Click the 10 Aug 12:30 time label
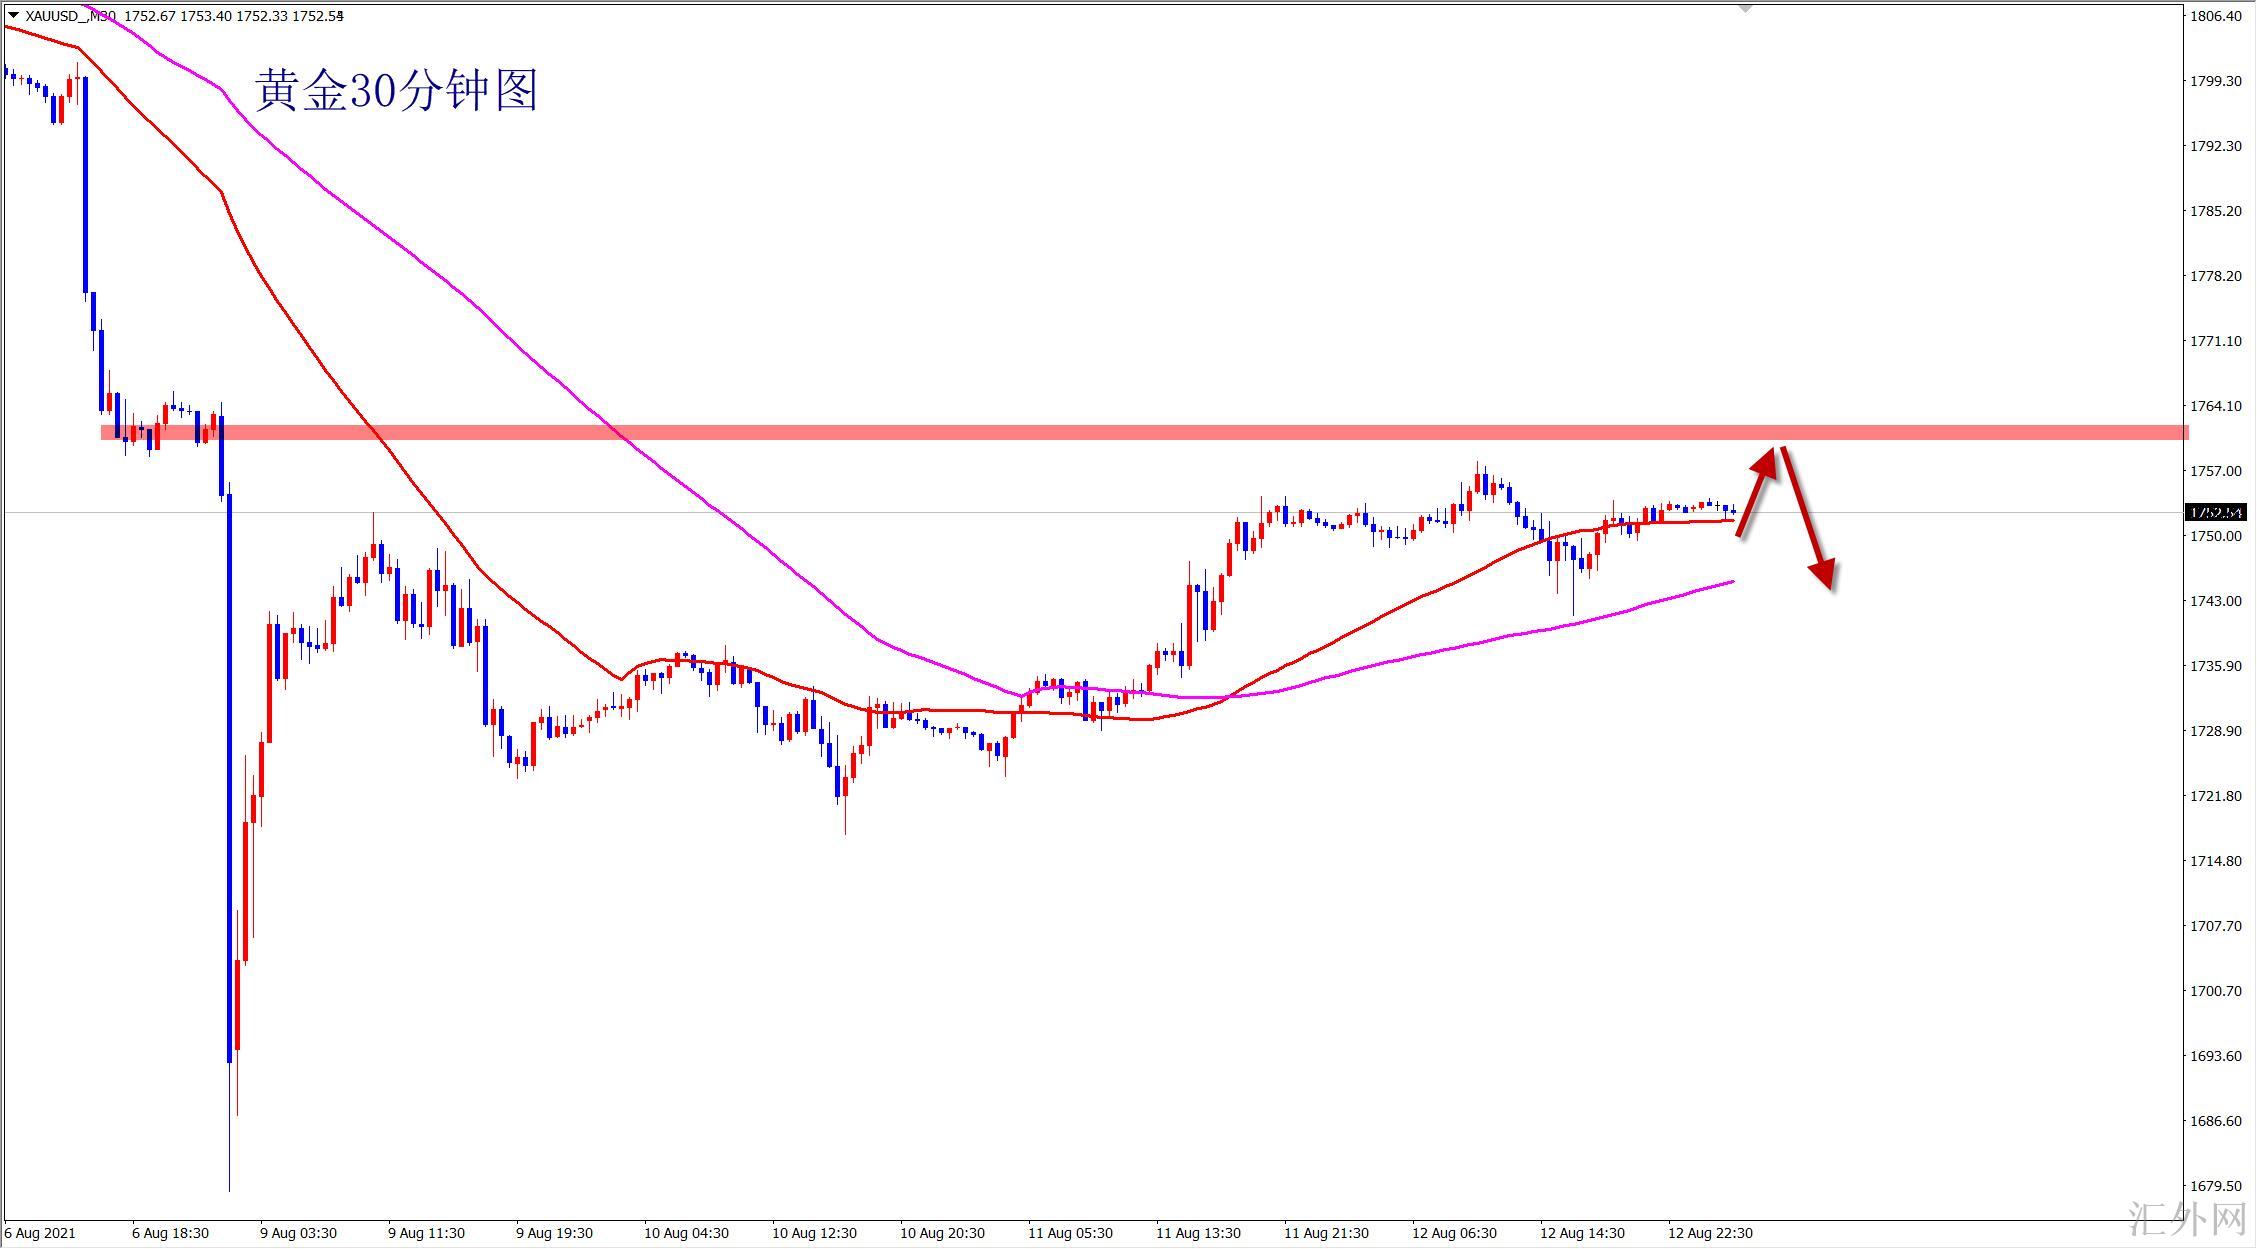The image size is (2257, 1249). coord(814,1233)
